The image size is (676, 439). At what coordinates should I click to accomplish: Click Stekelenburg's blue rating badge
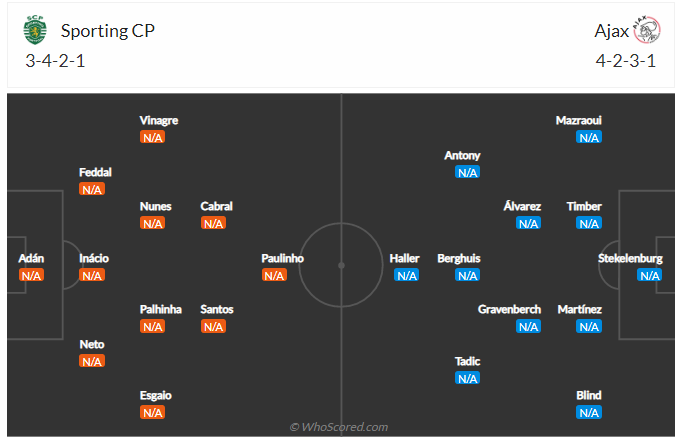click(x=650, y=275)
